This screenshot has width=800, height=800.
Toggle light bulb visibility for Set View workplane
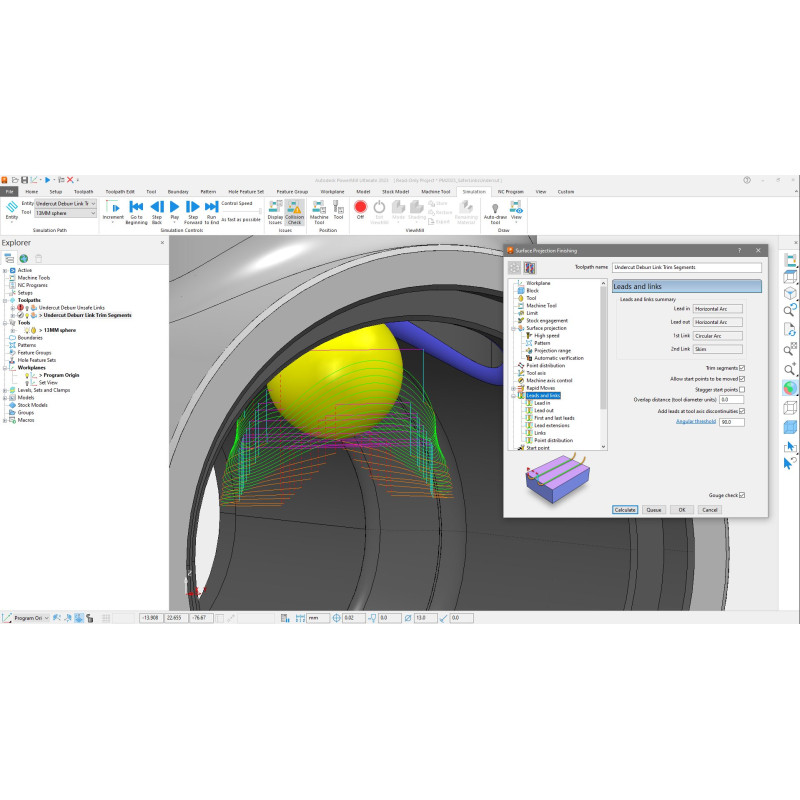pos(27,382)
